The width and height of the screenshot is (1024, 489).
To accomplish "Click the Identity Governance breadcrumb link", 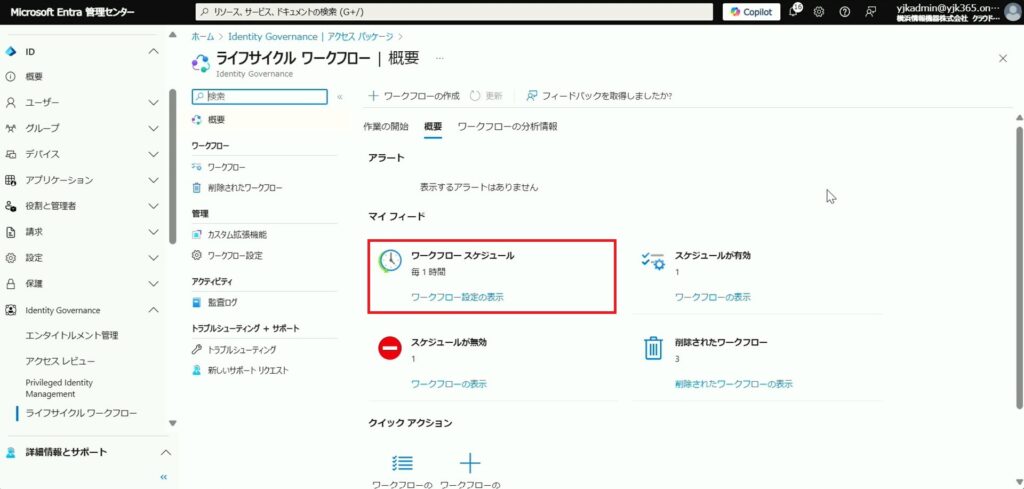I will coord(266,36).
